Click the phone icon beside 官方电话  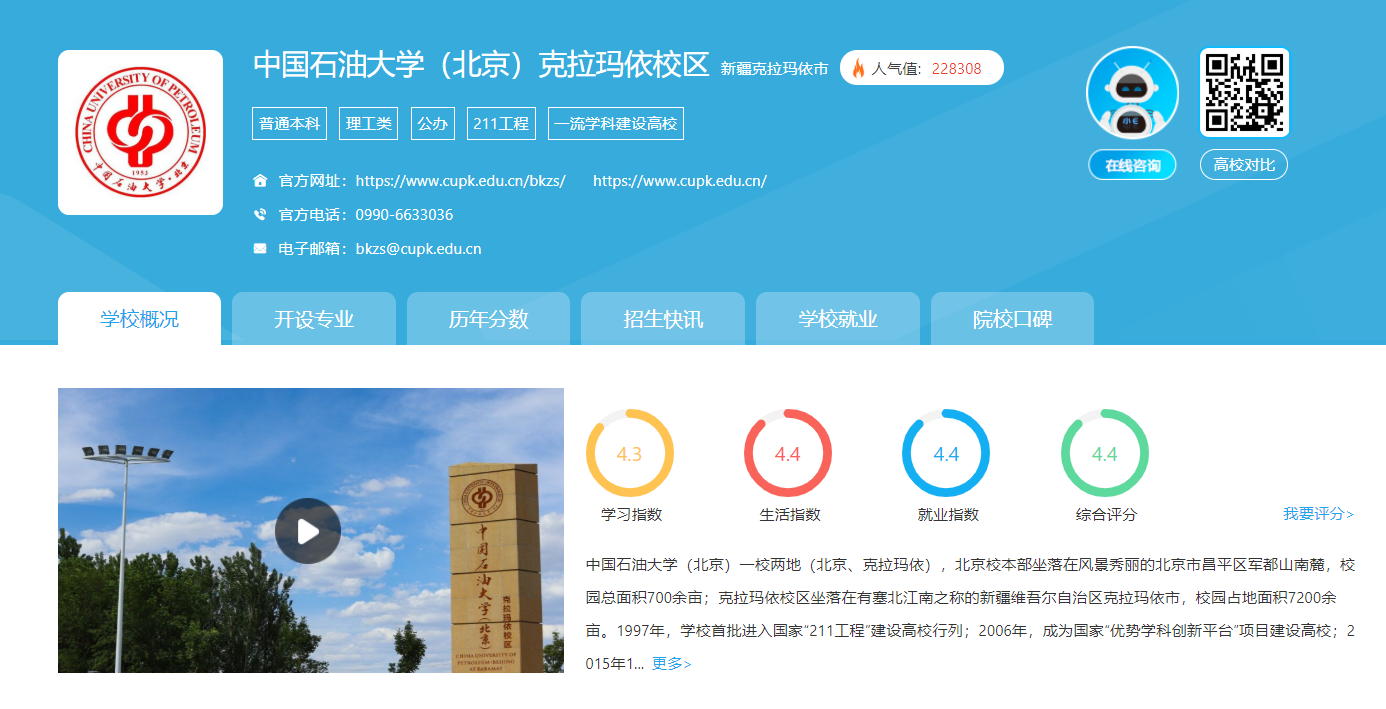260,215
